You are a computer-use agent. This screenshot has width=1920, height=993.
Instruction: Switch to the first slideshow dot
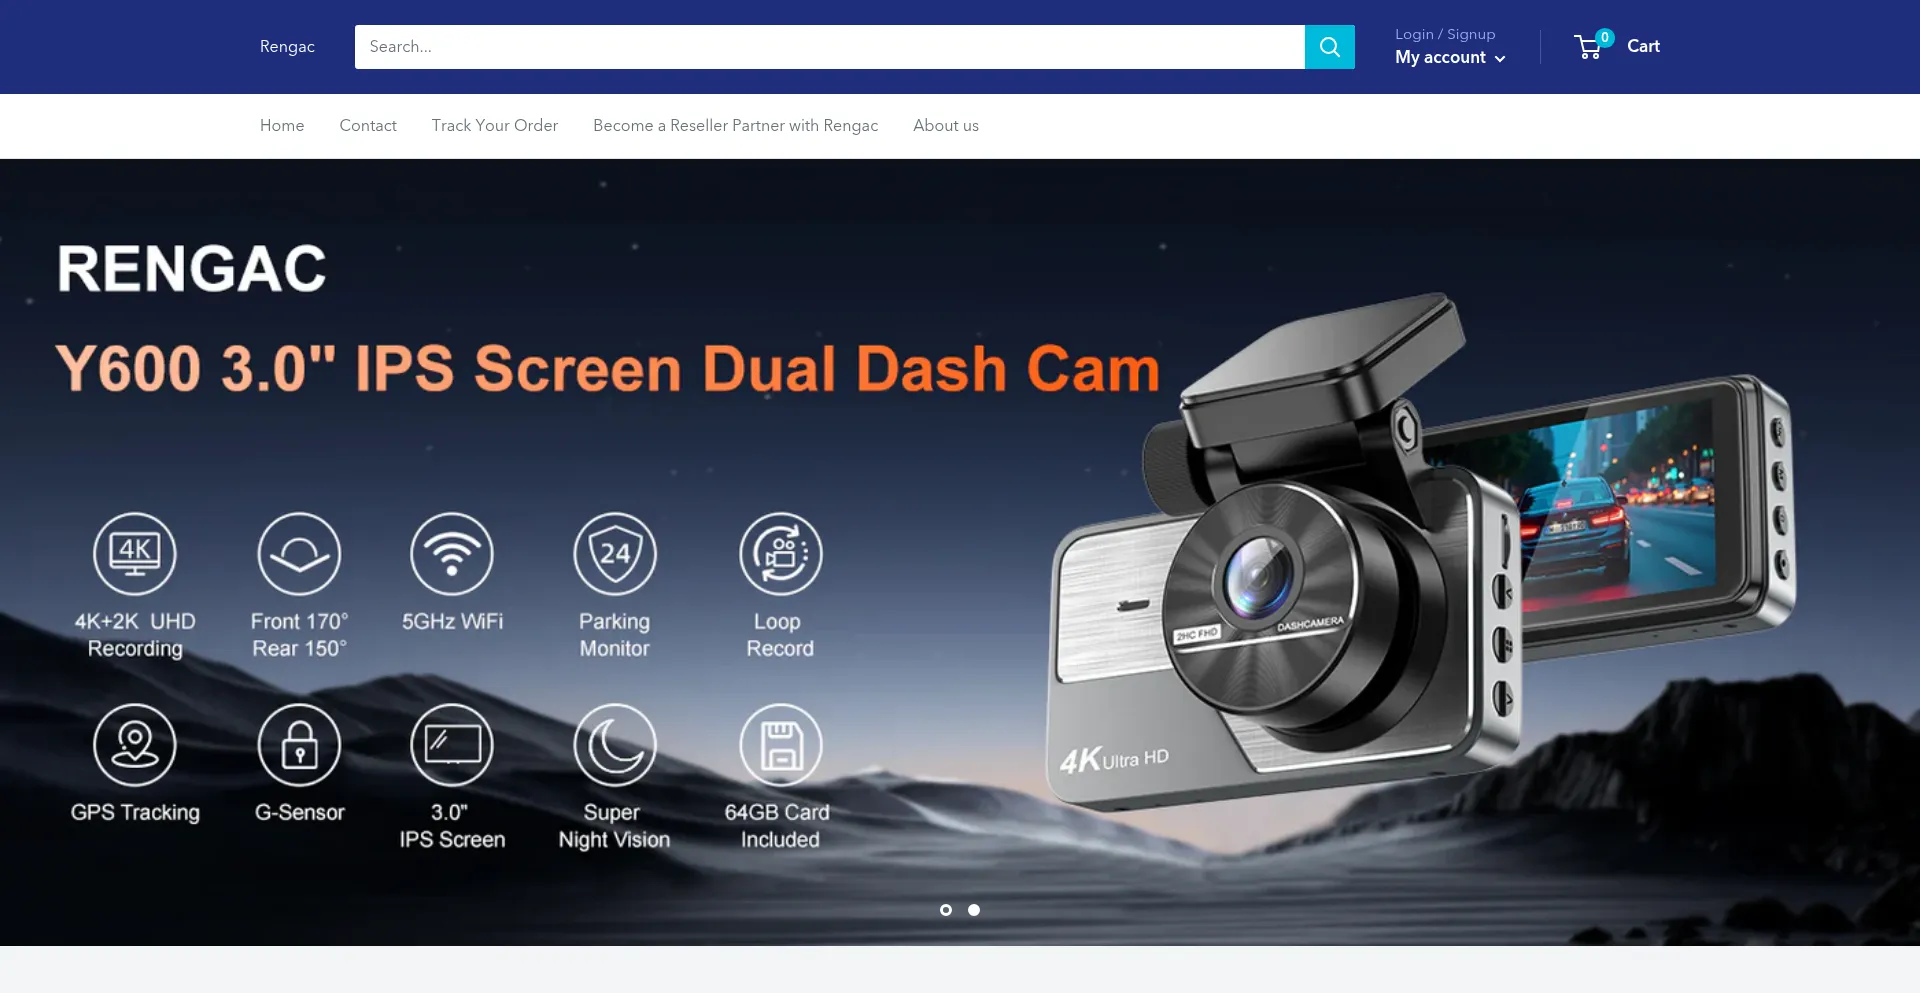click(x=946, y=910)
